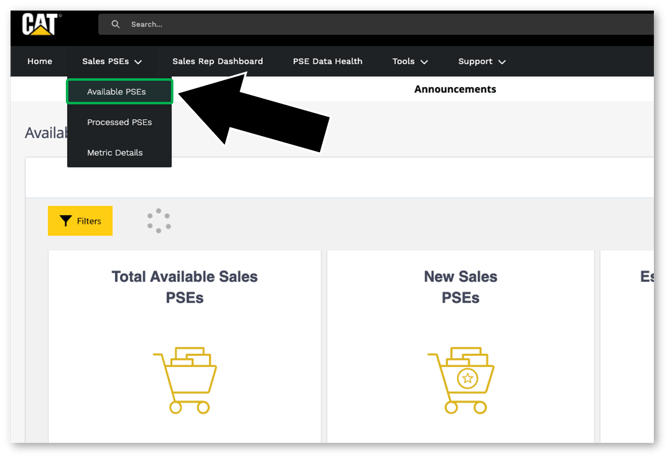The image size is (670, 459).
Task: Select Processed PSEs from the menu
Action: [x=120, y=122]
